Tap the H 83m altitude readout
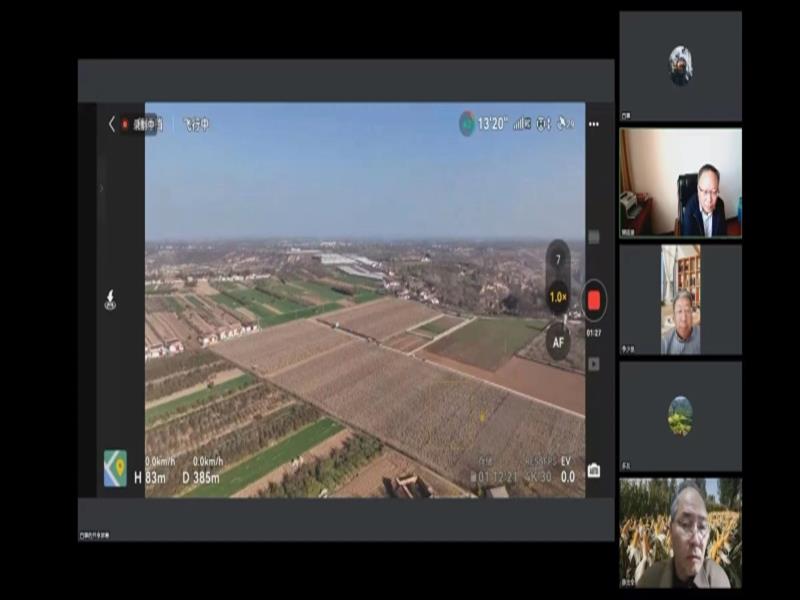800x600 pixels. 150,478
